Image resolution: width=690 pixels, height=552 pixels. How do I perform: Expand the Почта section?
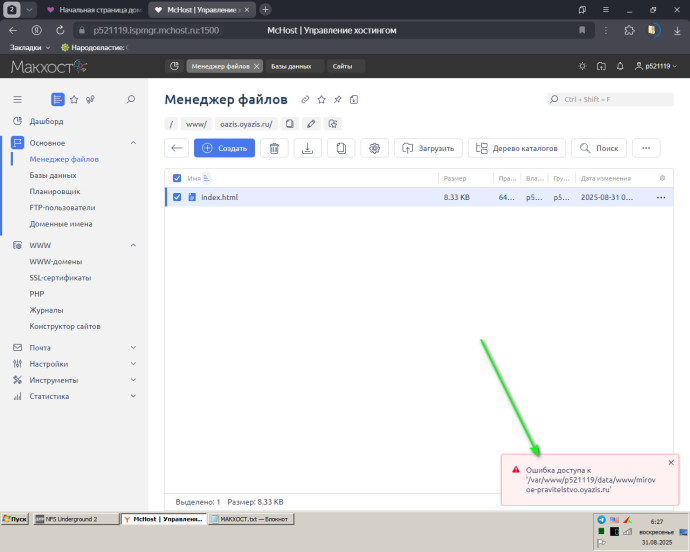click(x=133, y=347)
